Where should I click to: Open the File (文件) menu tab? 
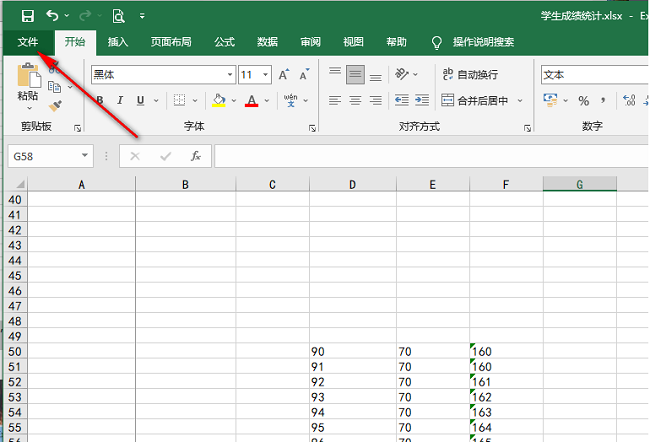pyautogui.click(x=28, y=42)
